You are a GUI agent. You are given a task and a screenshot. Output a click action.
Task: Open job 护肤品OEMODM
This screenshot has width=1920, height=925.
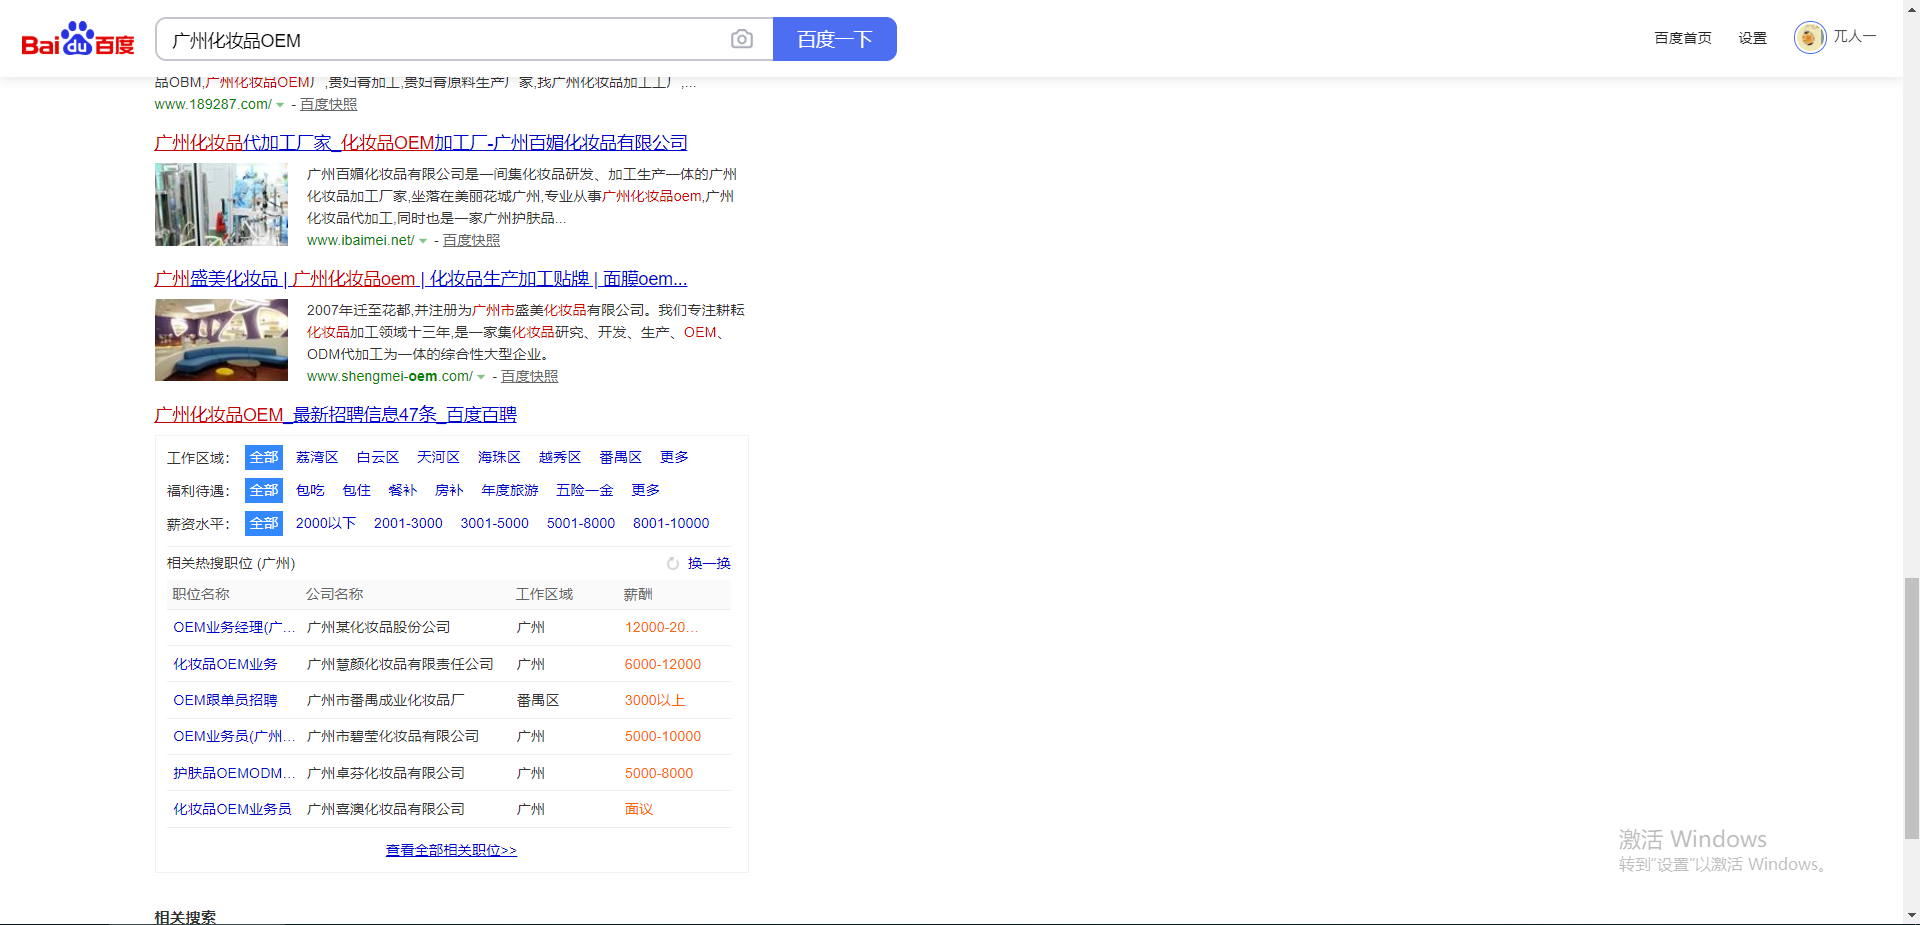234,773
